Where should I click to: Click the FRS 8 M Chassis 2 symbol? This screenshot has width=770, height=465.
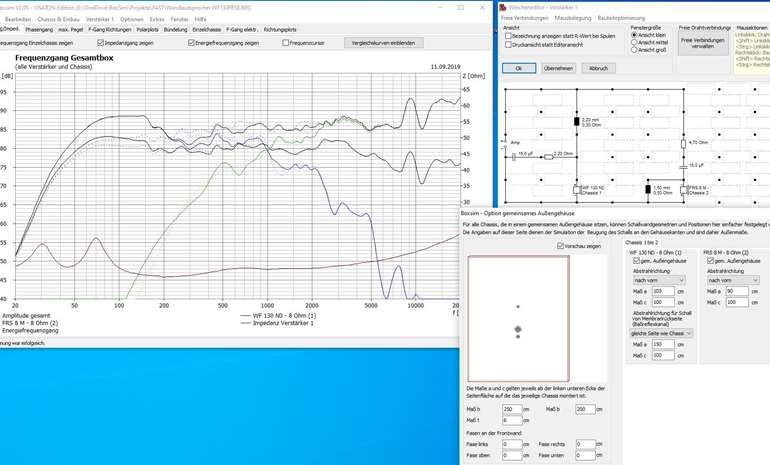point(684,188)
